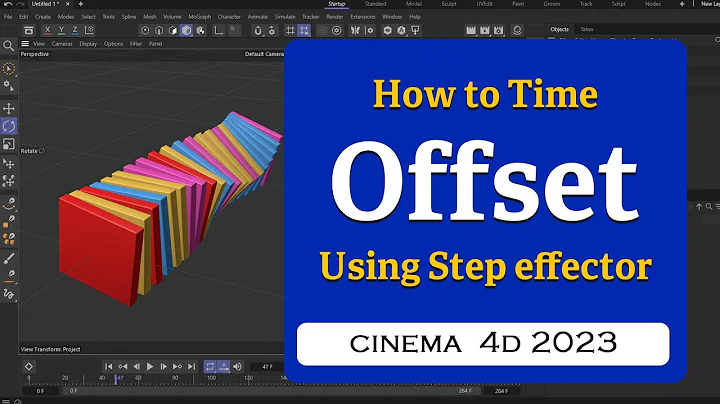The image size is (720, 404).
Task: Open snap settings icon beside magnet
Action: pos(272,30)
